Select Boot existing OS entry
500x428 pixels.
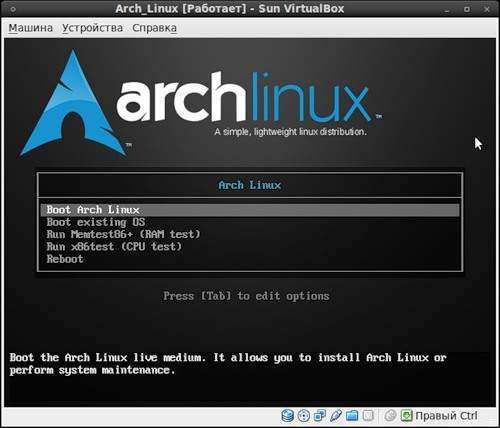pos(250,222)
